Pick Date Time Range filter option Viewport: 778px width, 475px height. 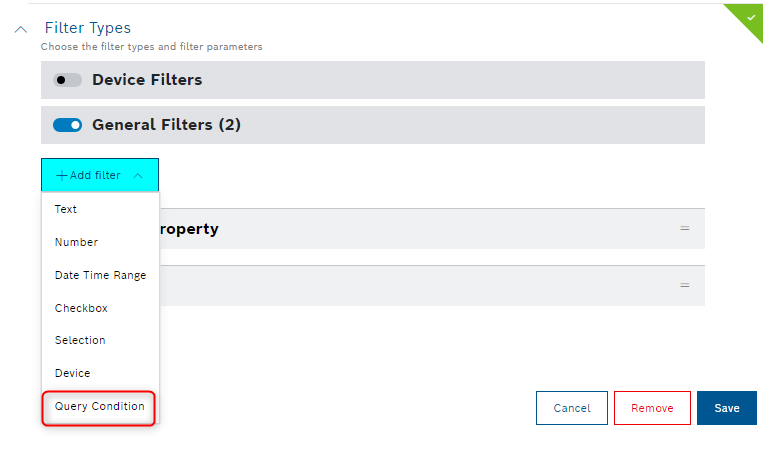click(100, 275)
